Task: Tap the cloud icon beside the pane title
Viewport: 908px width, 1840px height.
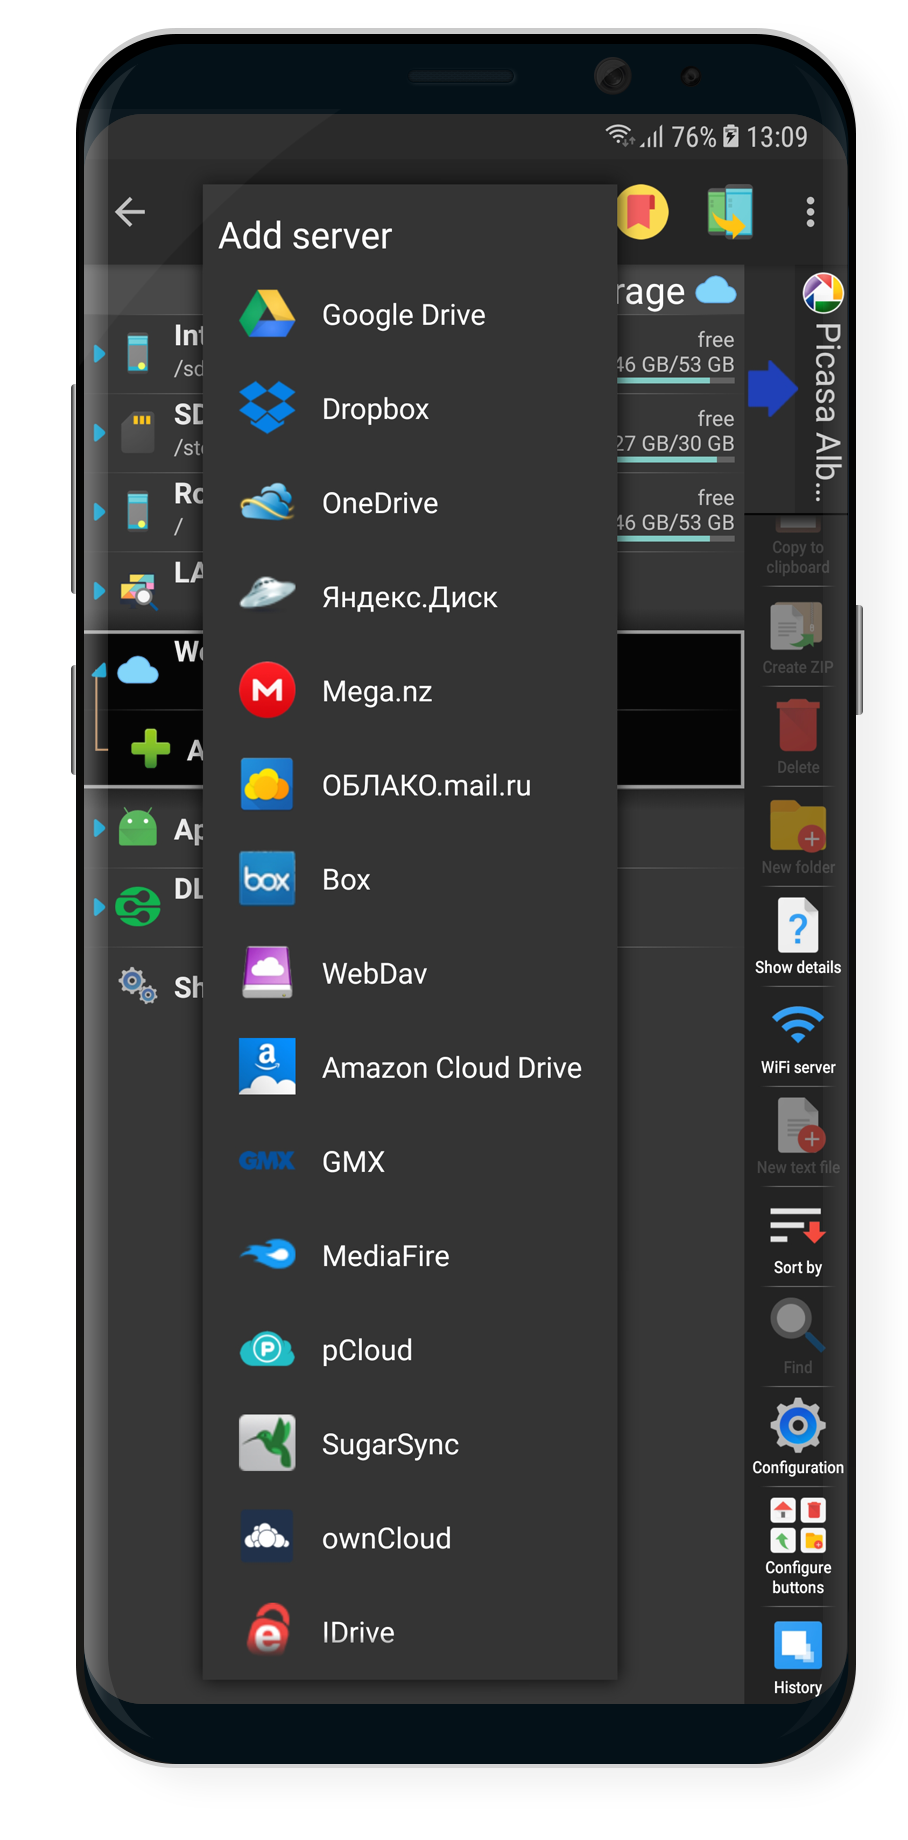Action: [716, 291]
